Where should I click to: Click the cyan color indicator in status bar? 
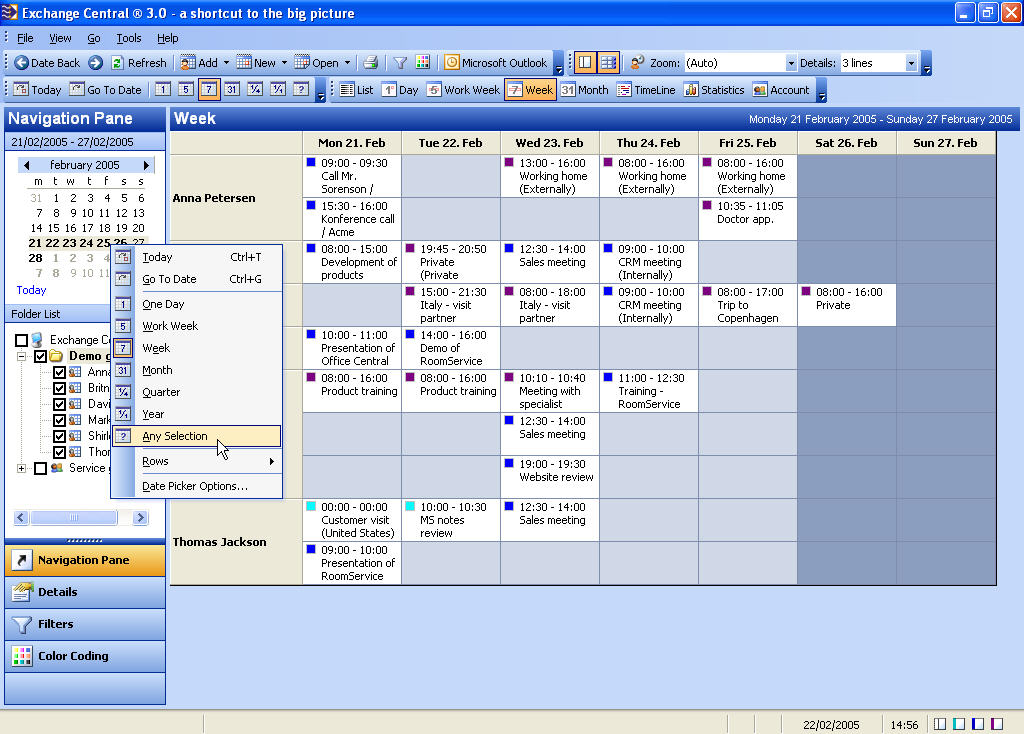tap(959, 724)
